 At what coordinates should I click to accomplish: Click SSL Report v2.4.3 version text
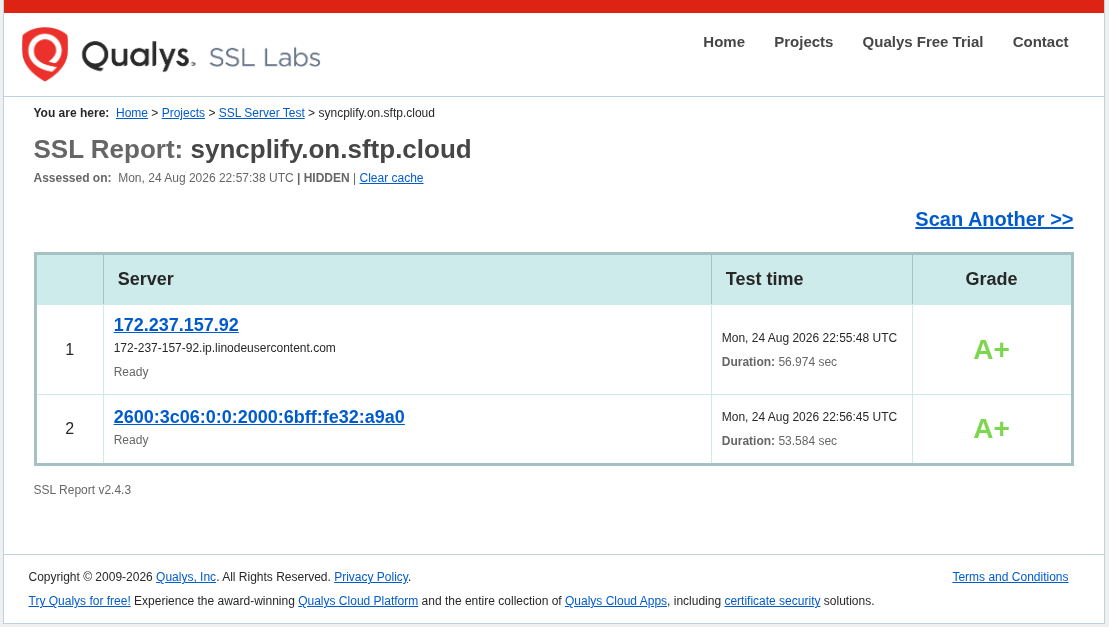[x=82, y=490]
